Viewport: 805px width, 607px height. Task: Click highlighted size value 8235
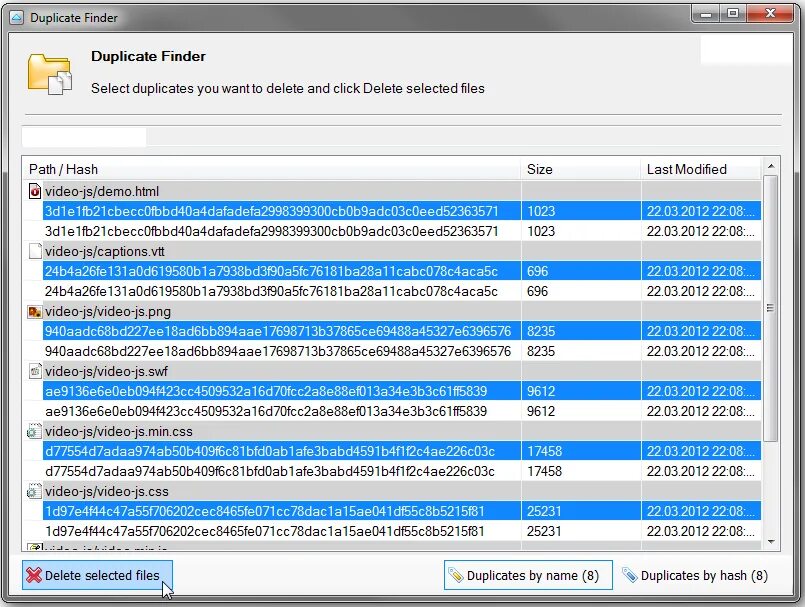(541, 331)
